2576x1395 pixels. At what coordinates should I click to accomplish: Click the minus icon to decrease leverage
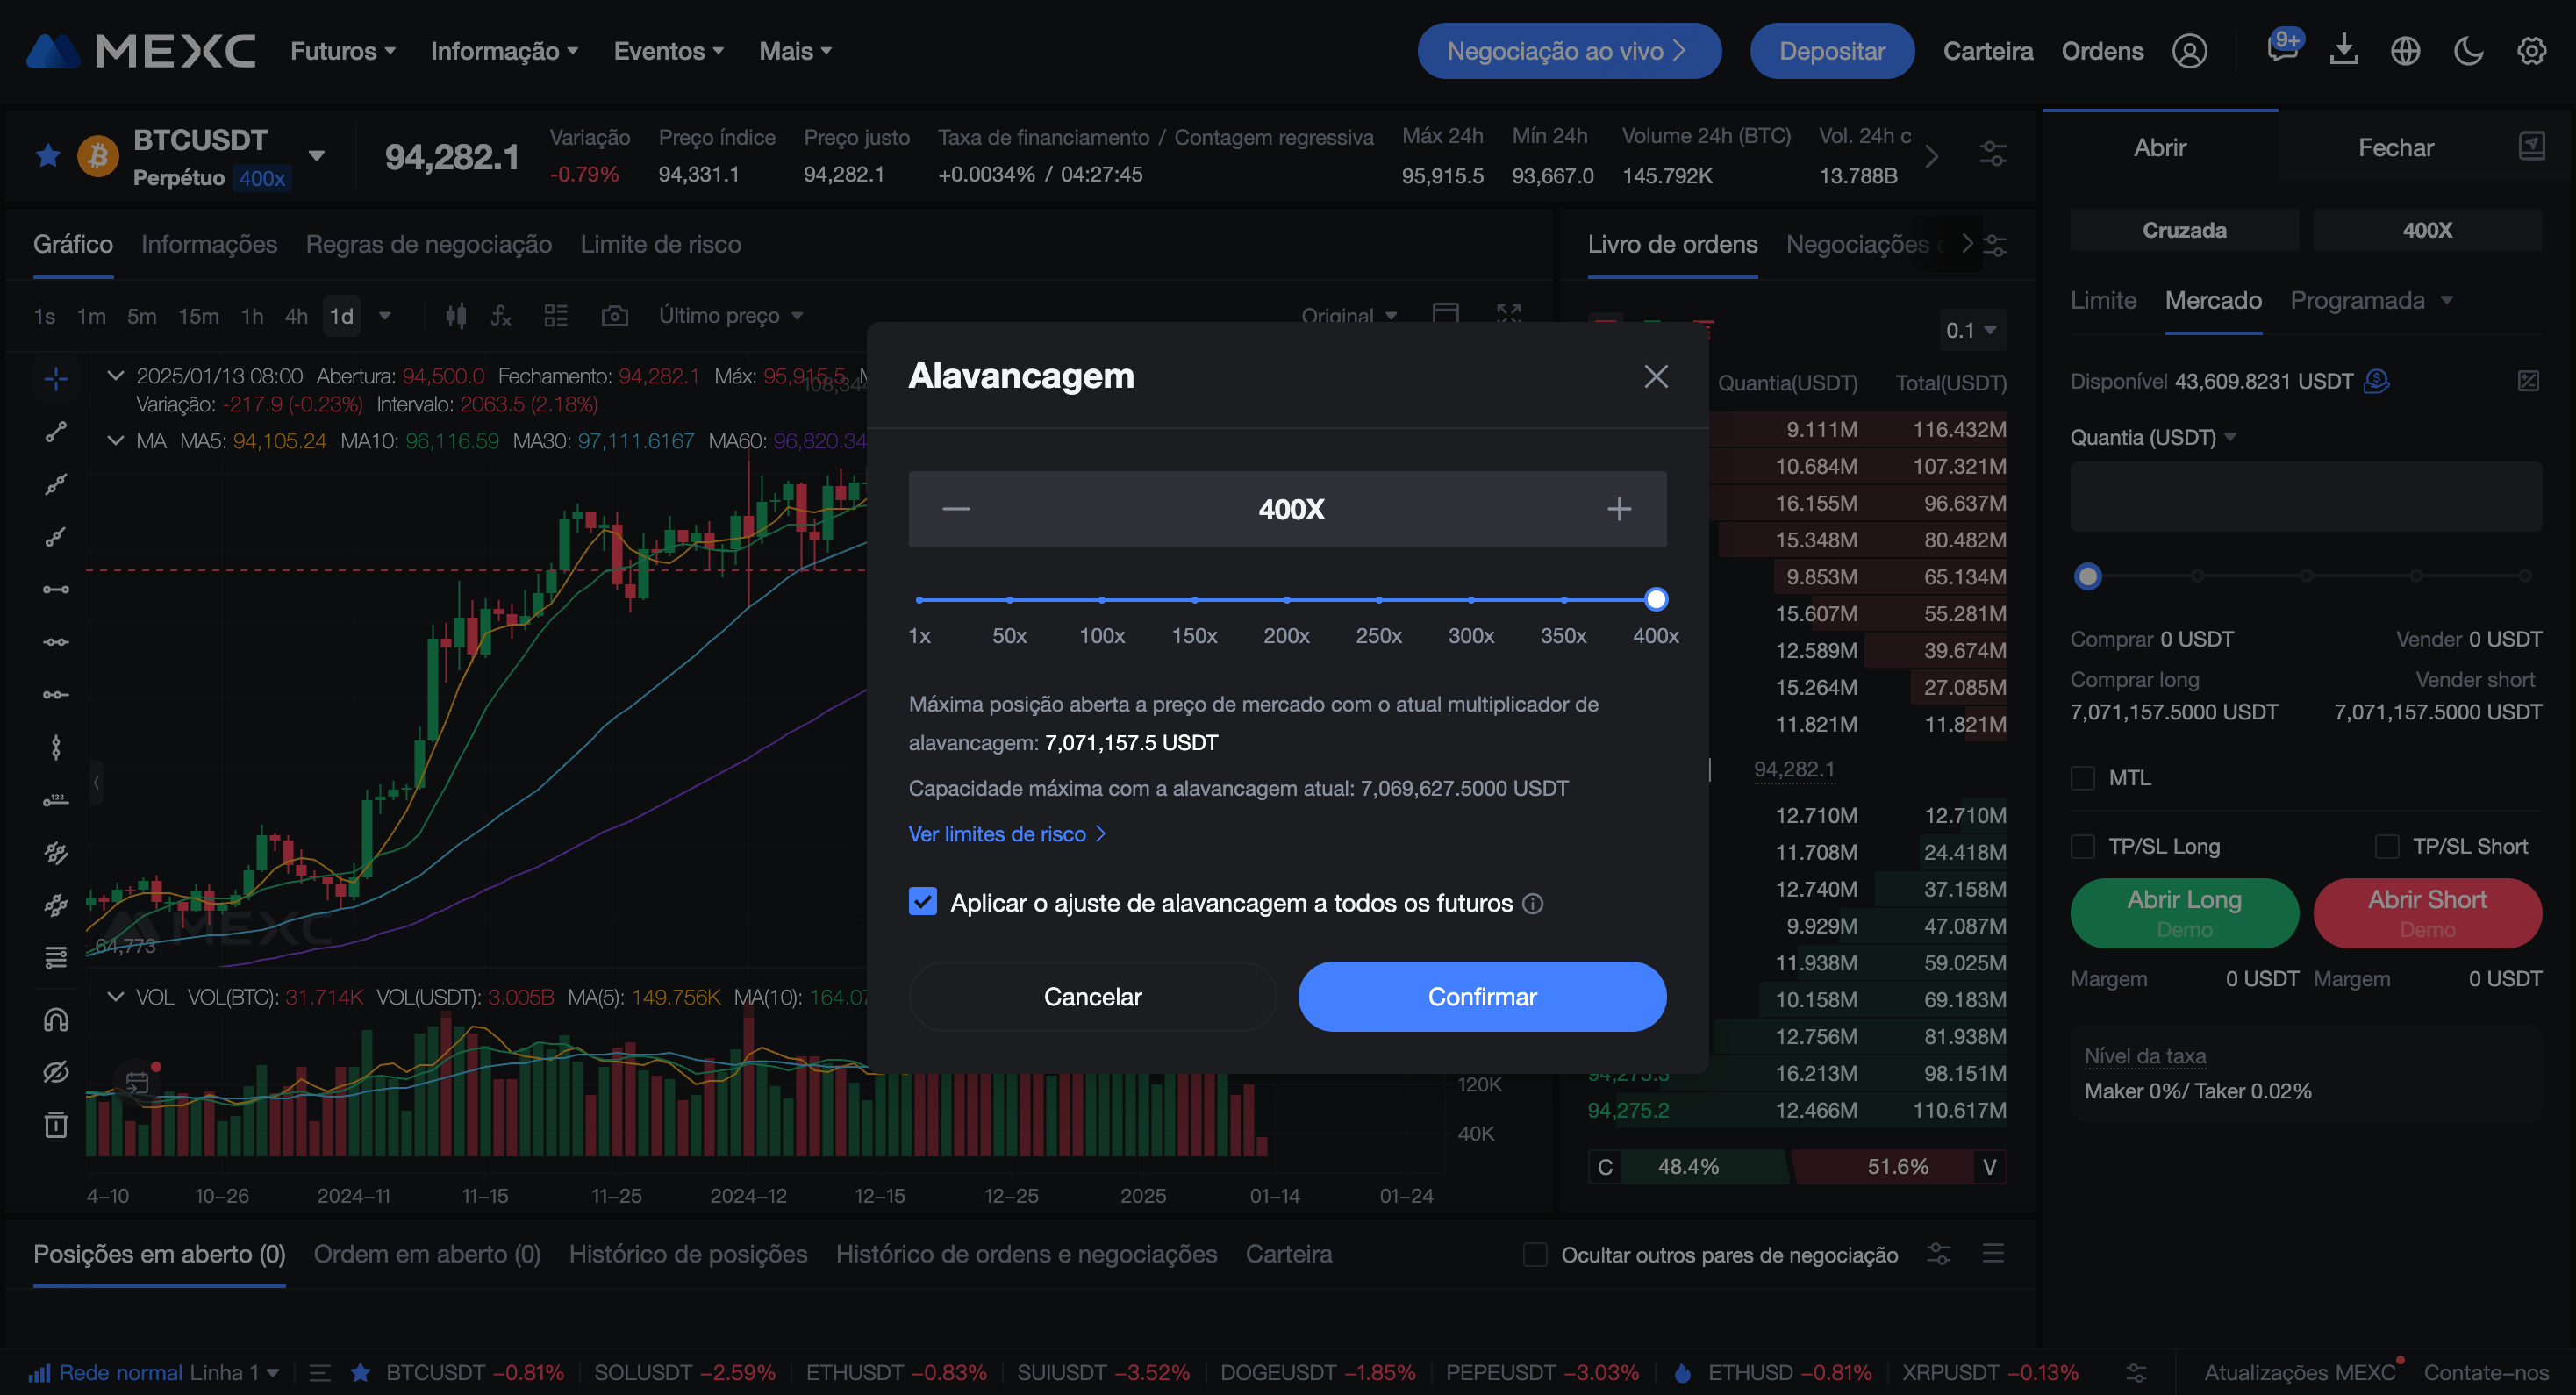click(x=955, y=509)
